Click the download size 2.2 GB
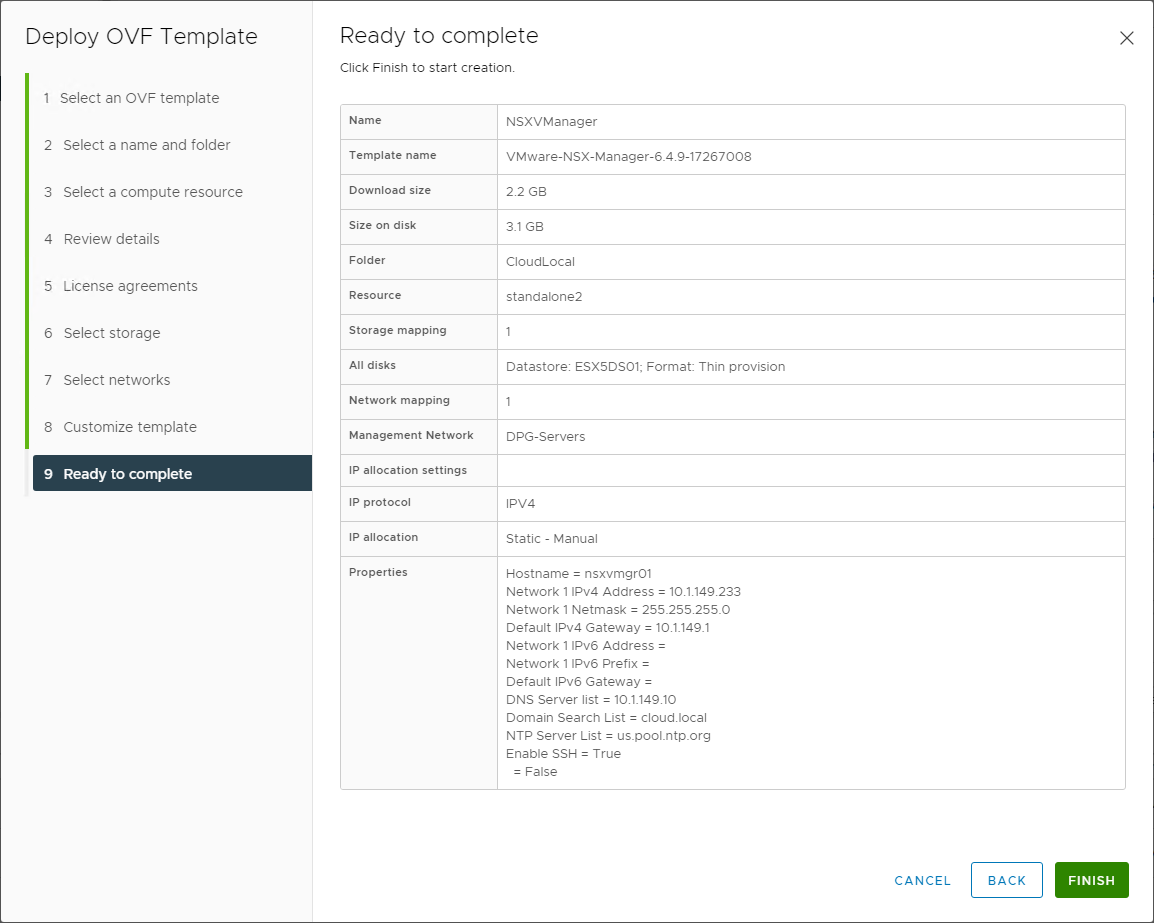1154x923 pixels. coord(526,191)
